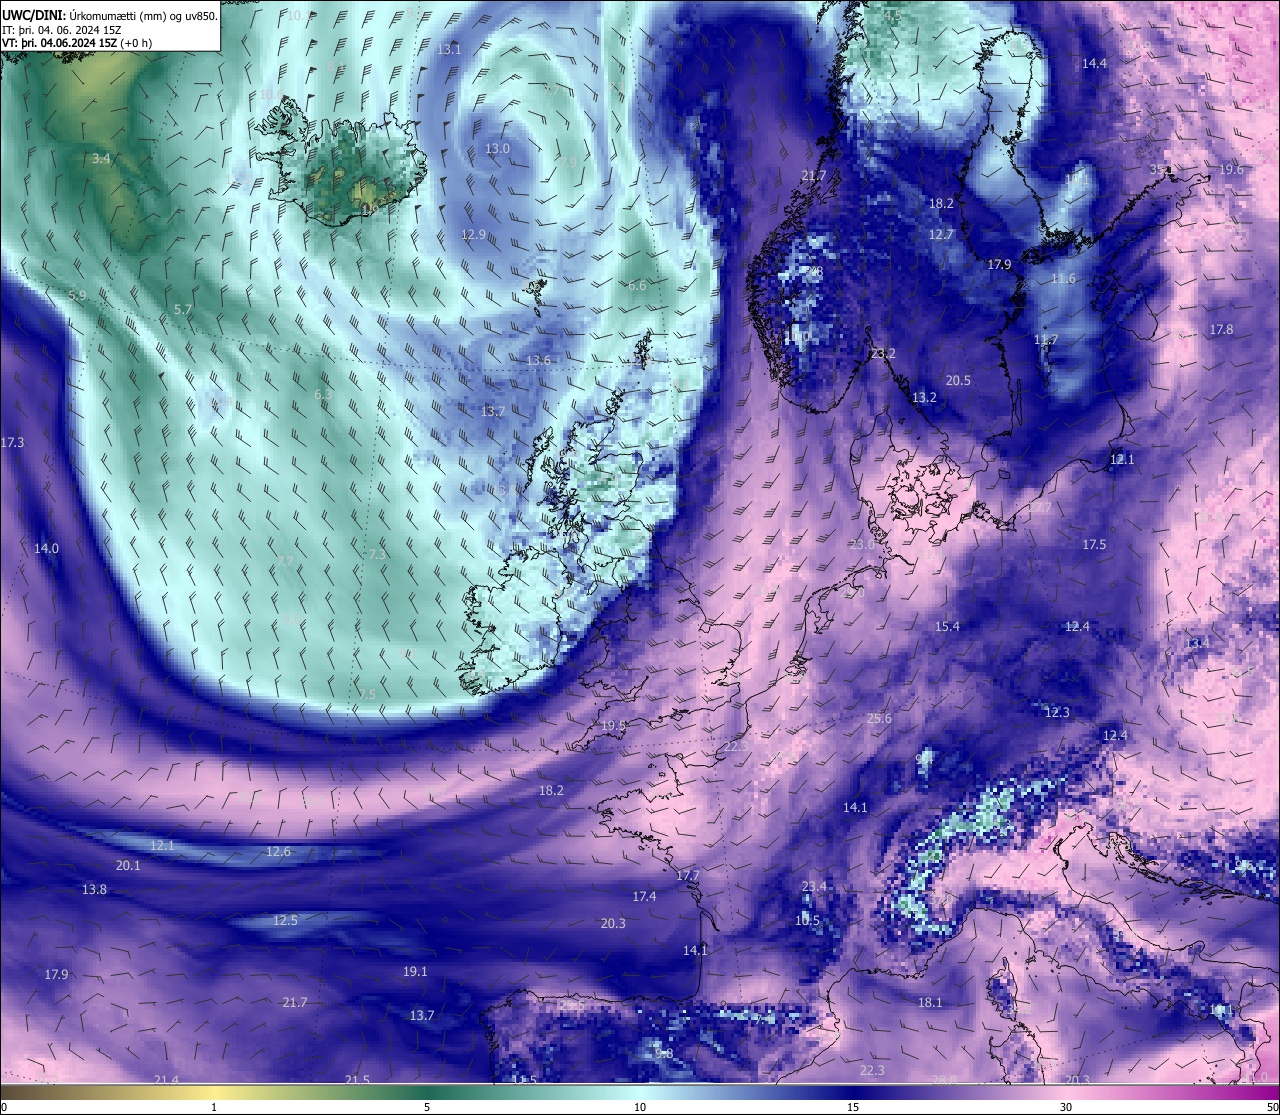Click the VT valid time line
Image resolution: width=1280 pixels, height=1115 pixels.
[x=77, y=43]
